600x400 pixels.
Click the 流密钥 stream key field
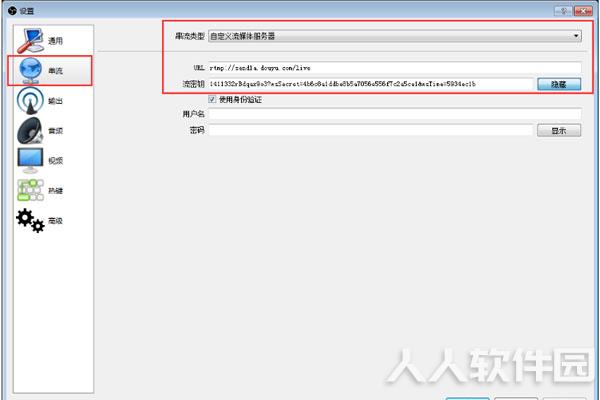370,84
